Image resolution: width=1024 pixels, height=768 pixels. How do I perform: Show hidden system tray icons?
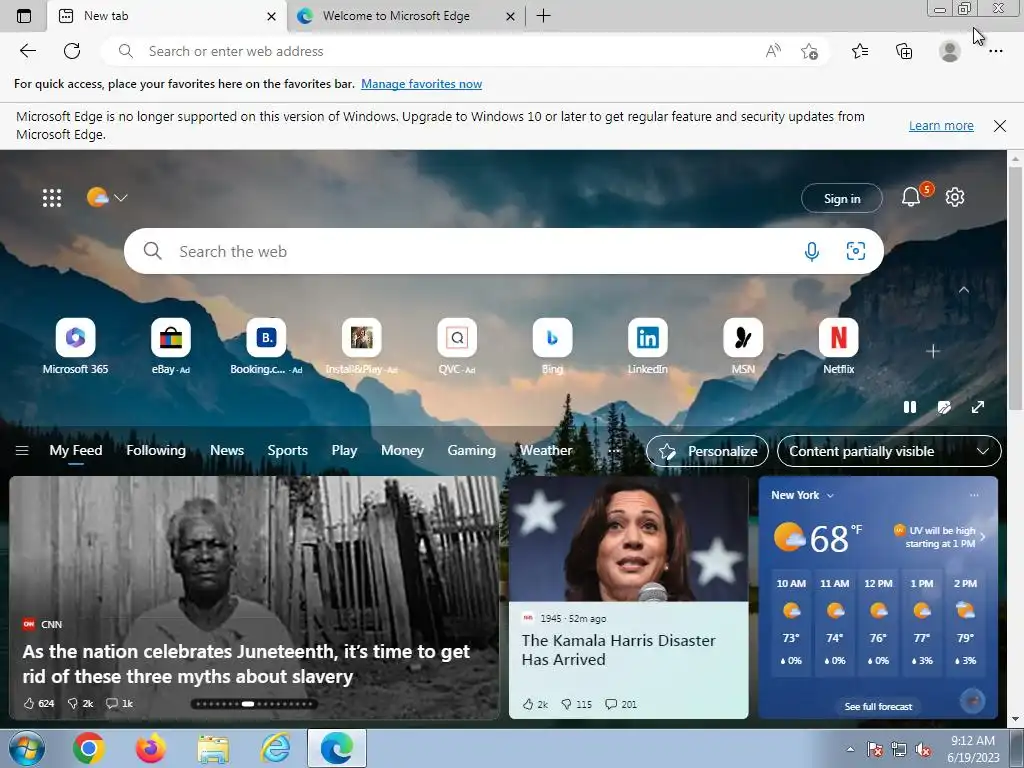pyautogui.click(x=850, y=749)
